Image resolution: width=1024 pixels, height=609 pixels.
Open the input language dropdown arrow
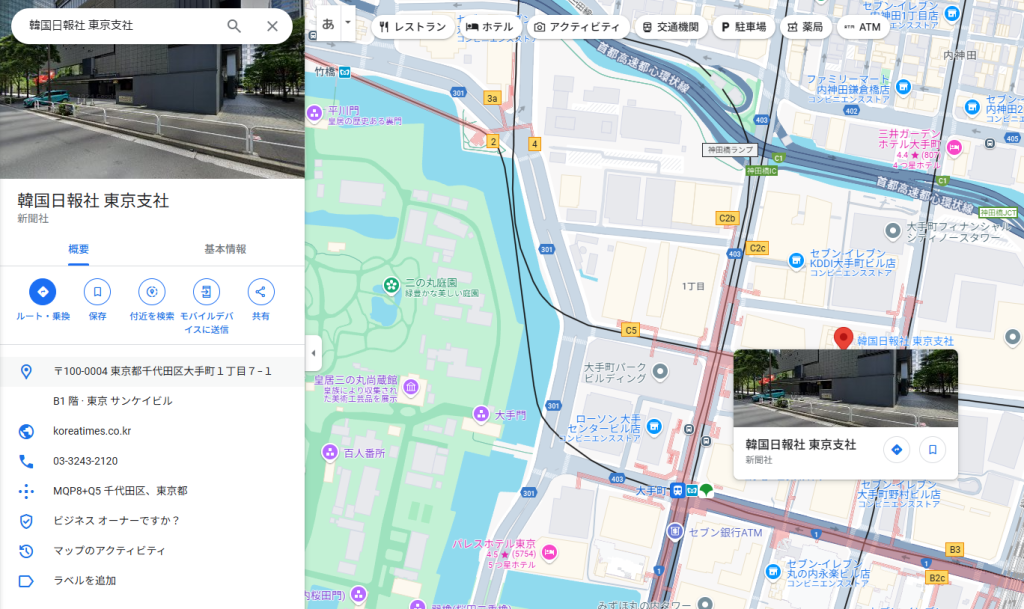click(347, 22)
